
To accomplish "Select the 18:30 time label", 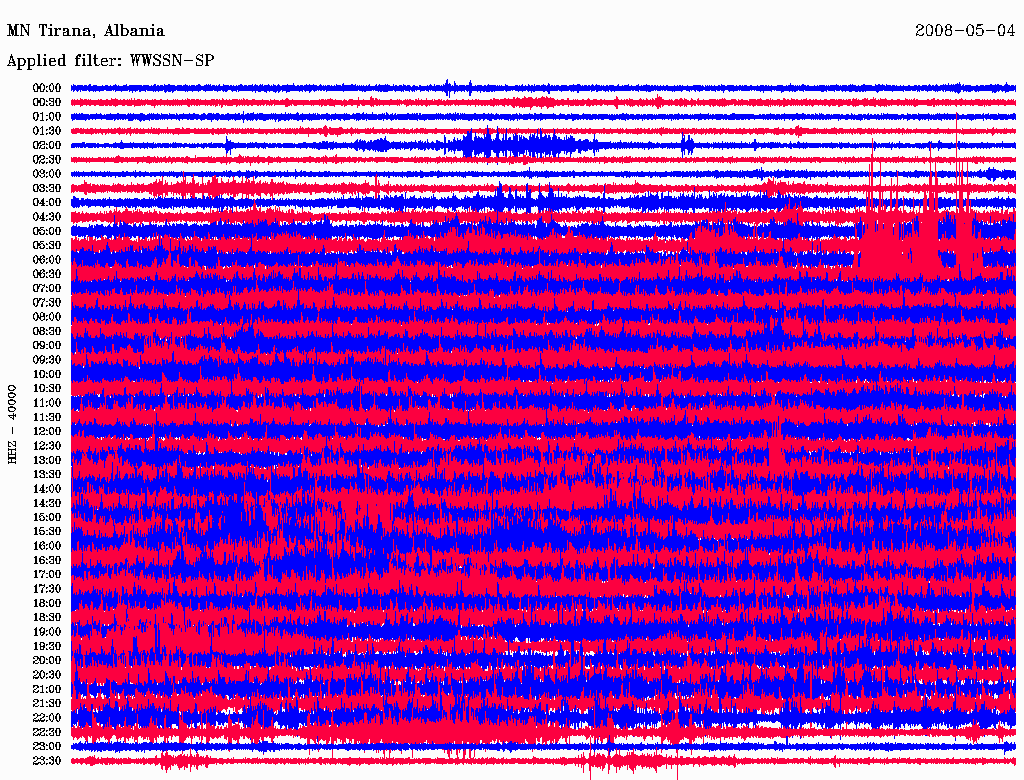I will [47, 617].
